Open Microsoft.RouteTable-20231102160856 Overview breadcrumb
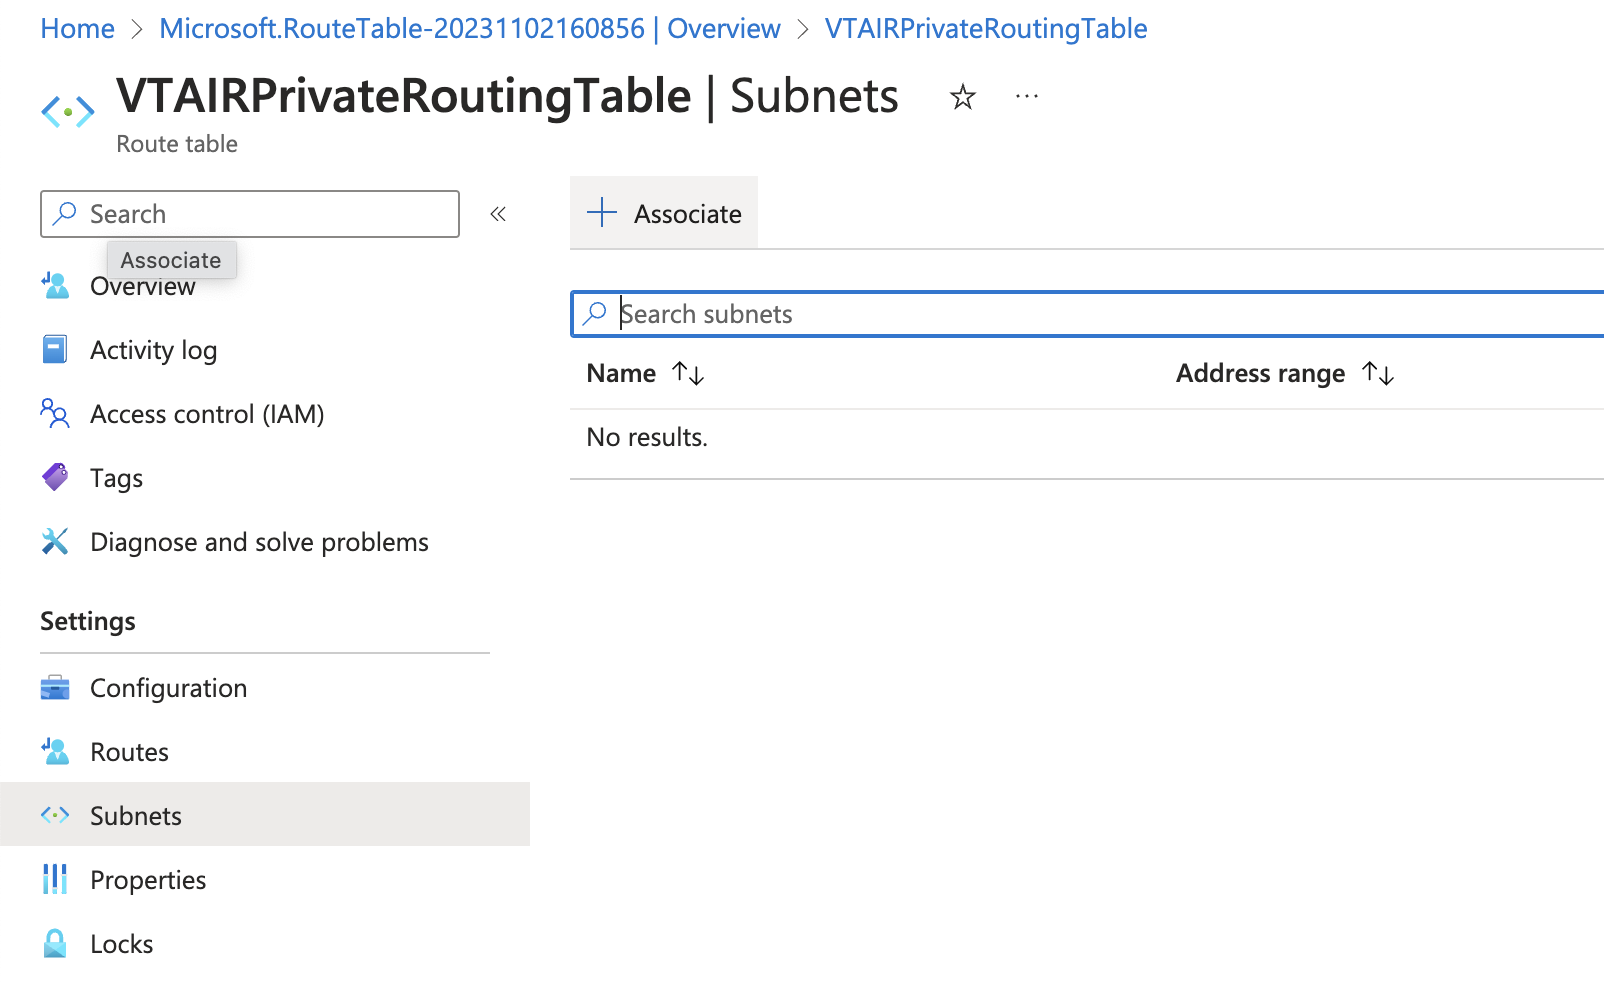The image size is (1604, 982). pos(470,29)
